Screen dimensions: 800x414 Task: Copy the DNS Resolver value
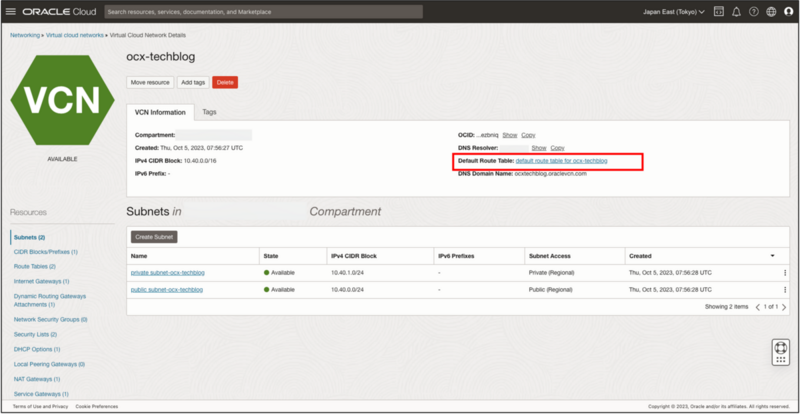[557, 148]
